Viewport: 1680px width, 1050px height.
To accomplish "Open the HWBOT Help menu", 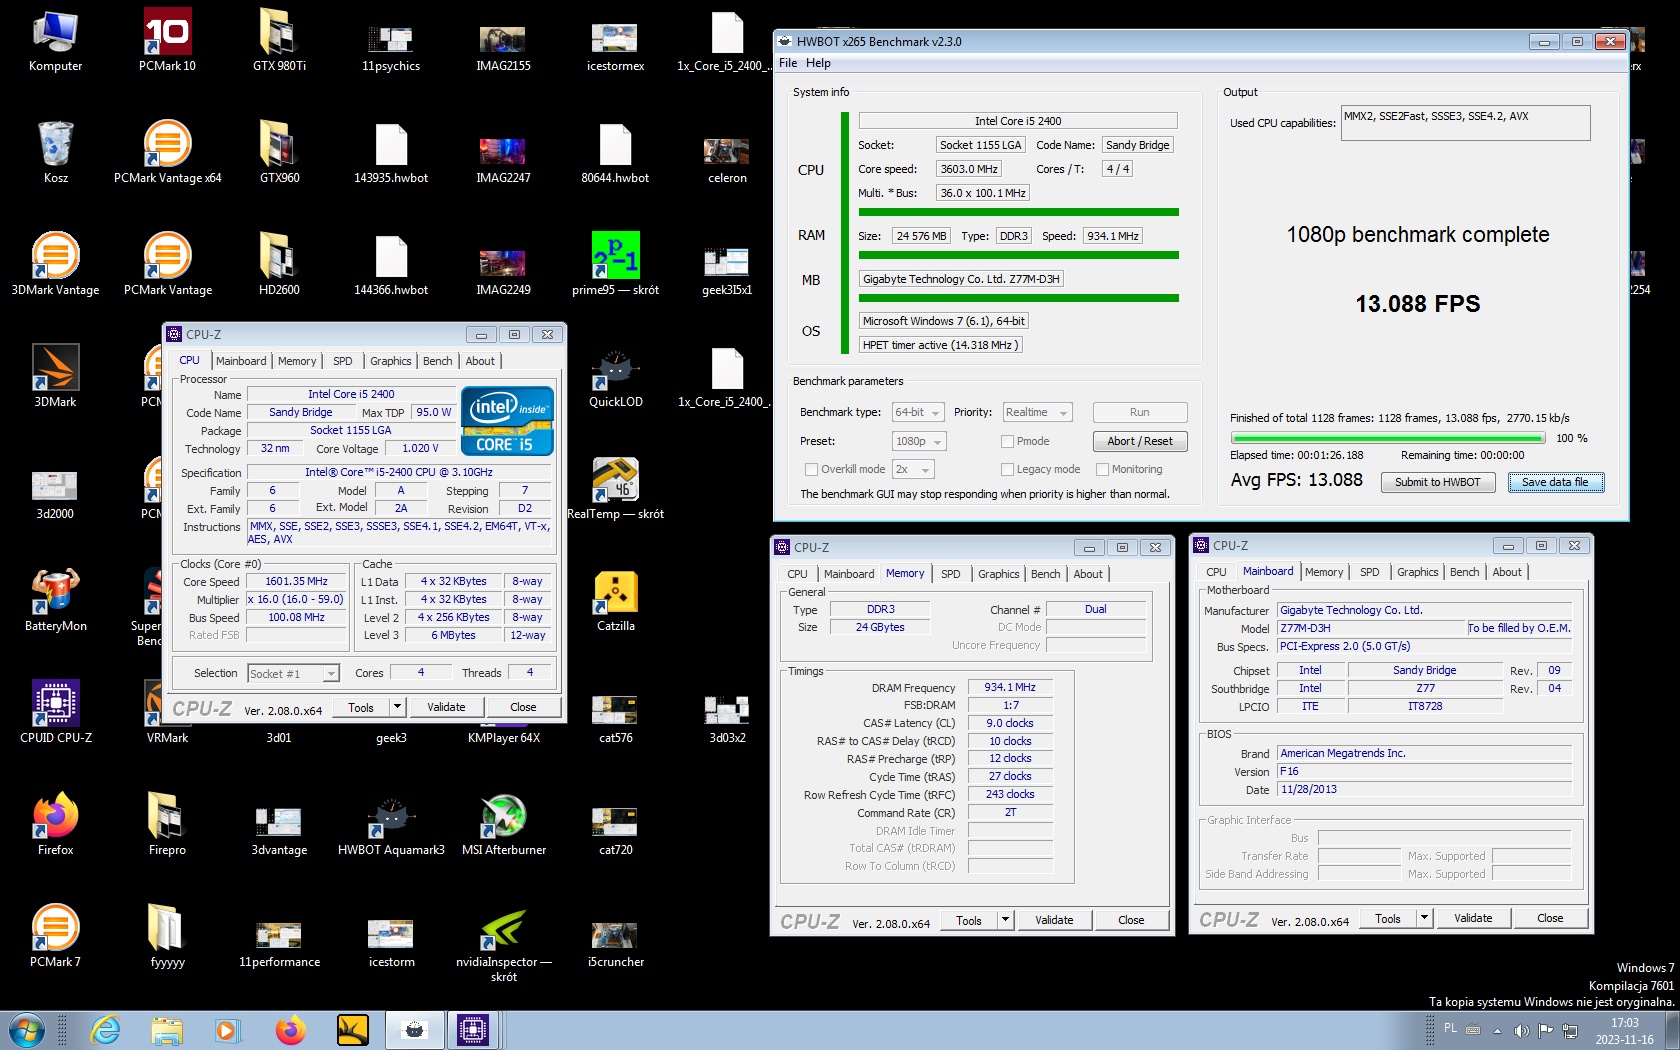I will point(818,63).
